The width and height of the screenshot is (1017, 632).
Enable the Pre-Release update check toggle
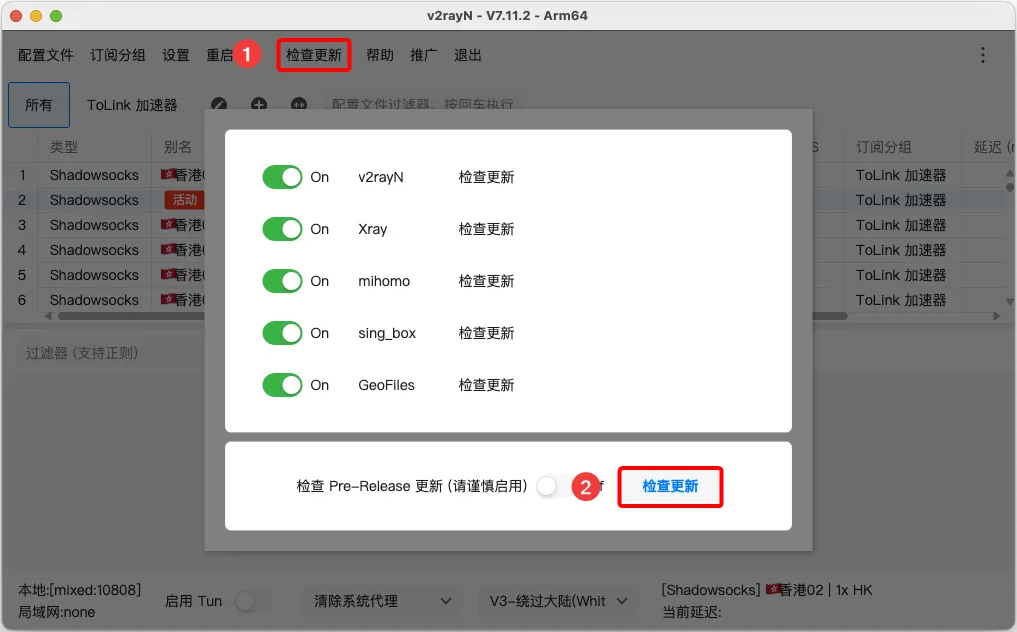click(555, 486)
